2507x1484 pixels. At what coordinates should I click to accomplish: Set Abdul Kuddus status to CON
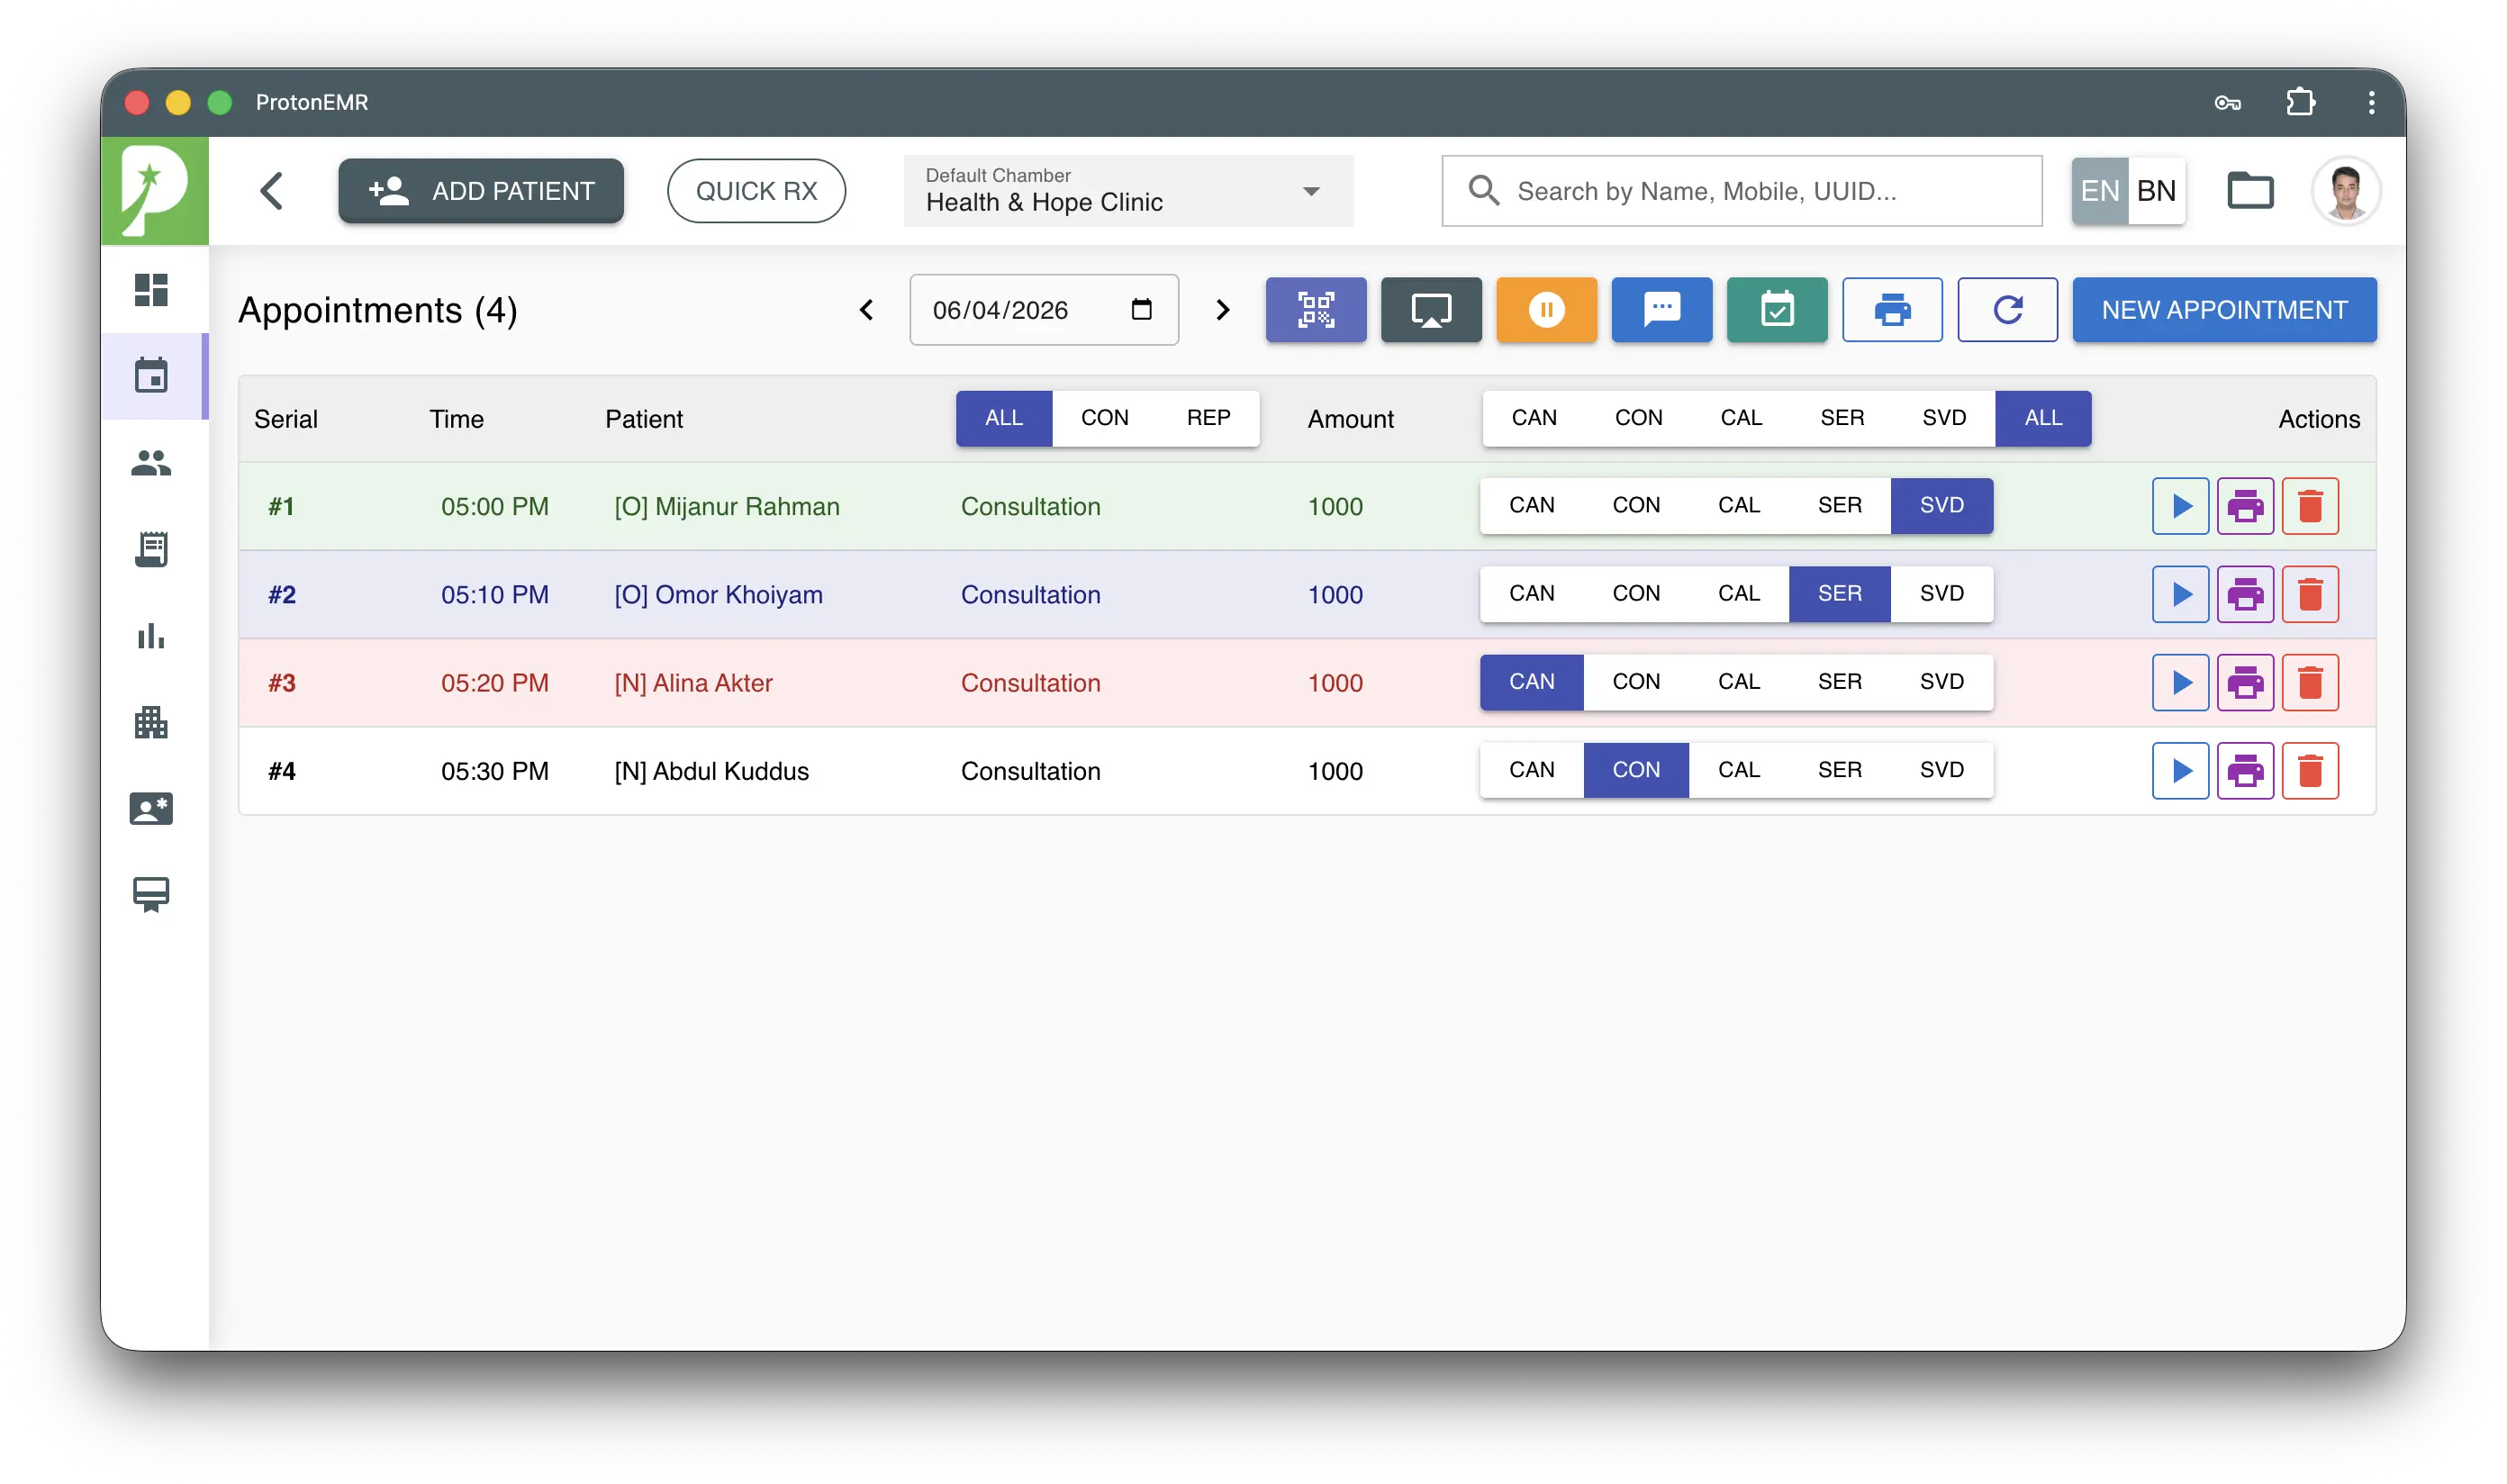[1636, 771]
